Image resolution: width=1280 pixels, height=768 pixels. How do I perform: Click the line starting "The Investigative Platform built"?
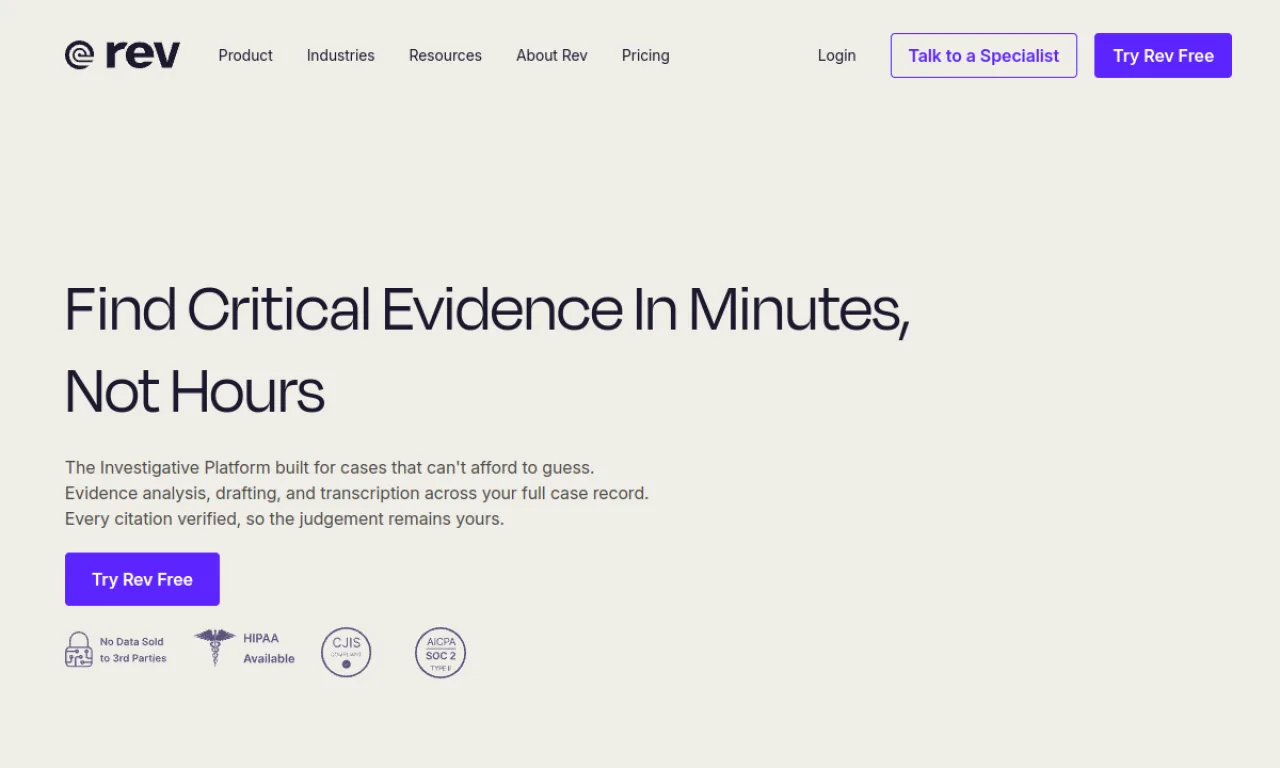pos(330,467)
